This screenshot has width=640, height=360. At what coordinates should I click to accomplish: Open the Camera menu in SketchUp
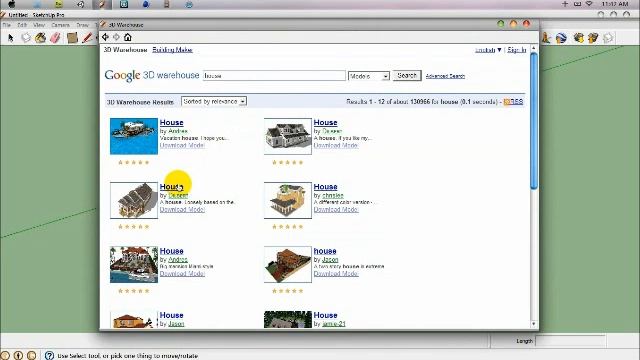coord(60,25)
